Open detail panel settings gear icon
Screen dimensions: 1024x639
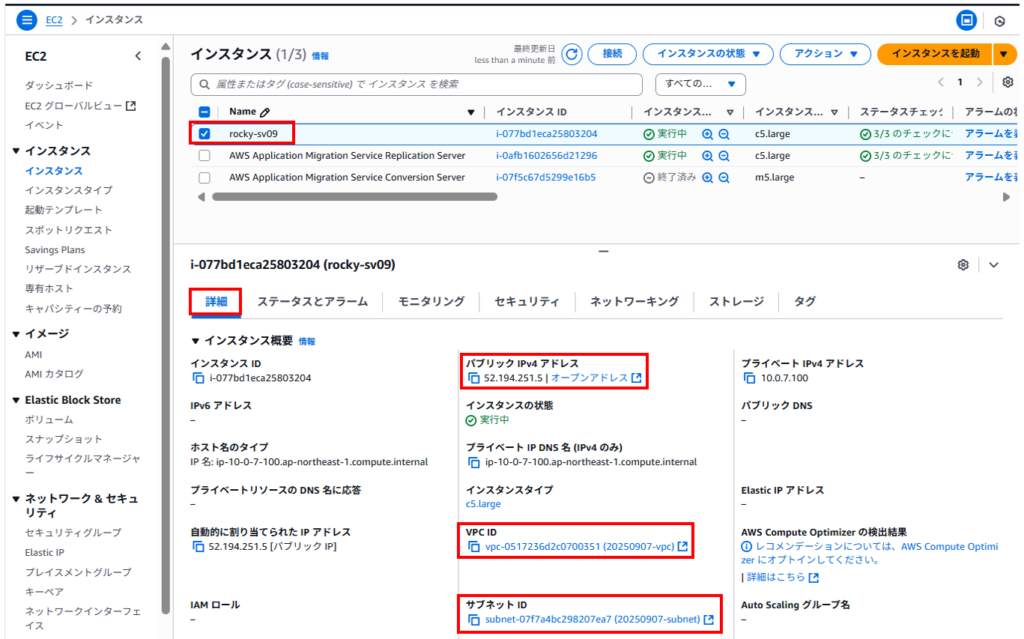click(x=963, y=265)
